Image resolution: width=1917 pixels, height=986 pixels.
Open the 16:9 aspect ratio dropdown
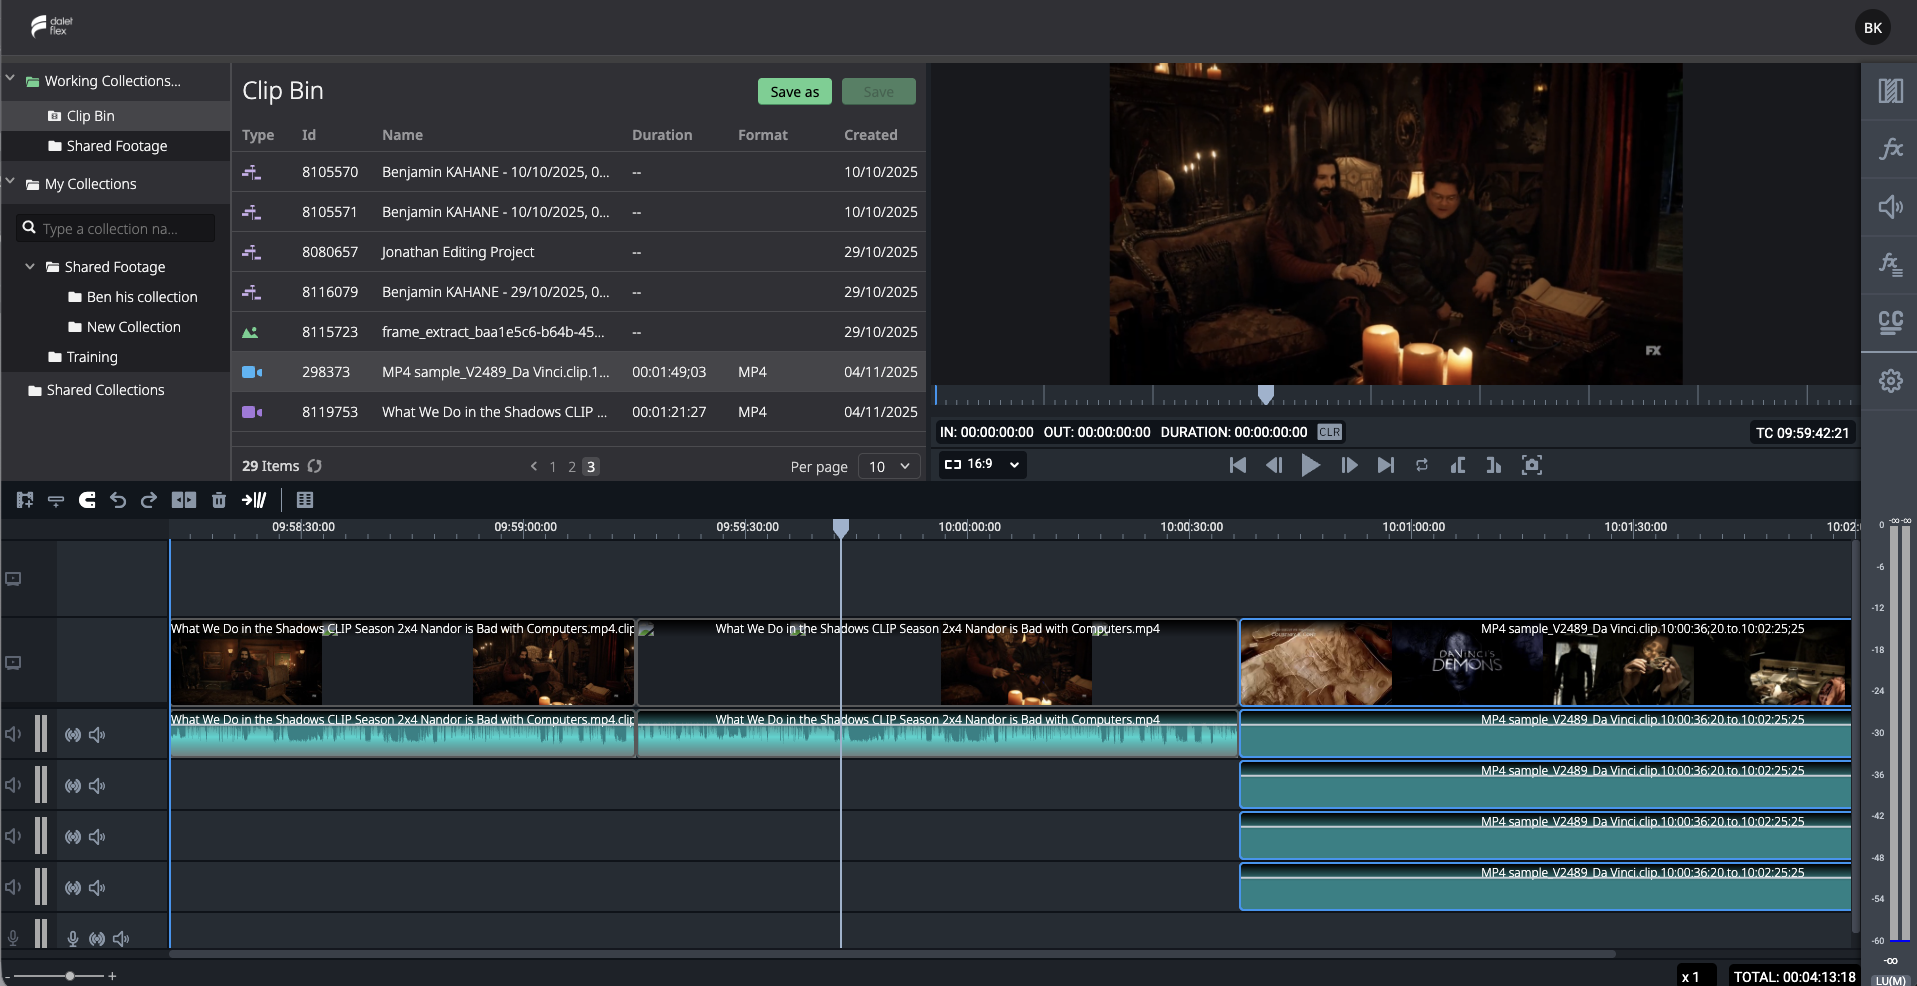point(982,464)
